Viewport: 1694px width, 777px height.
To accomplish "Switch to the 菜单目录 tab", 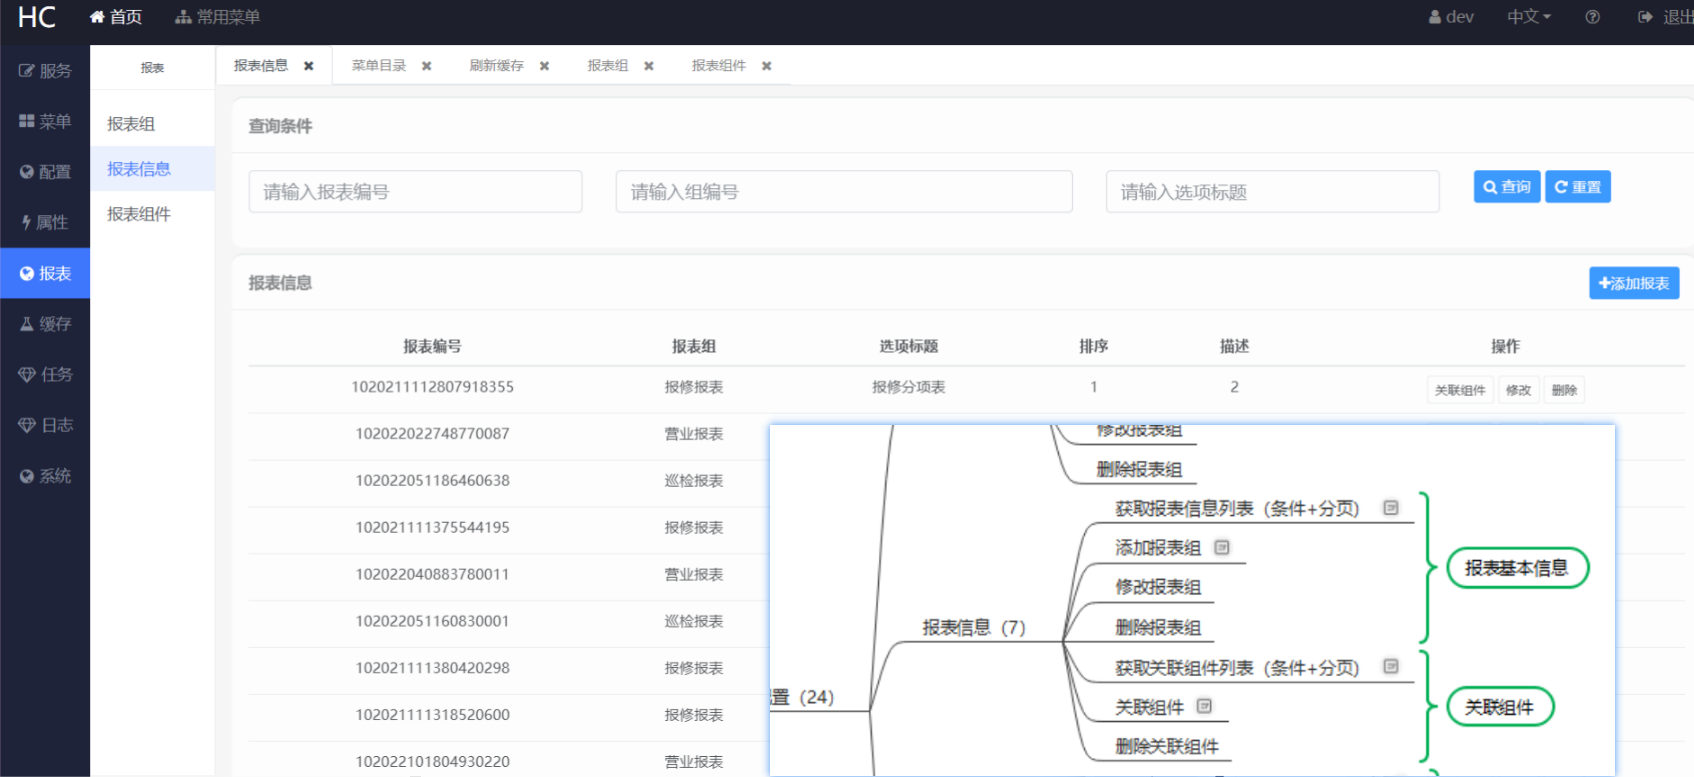I will click(x=379, y=66).
